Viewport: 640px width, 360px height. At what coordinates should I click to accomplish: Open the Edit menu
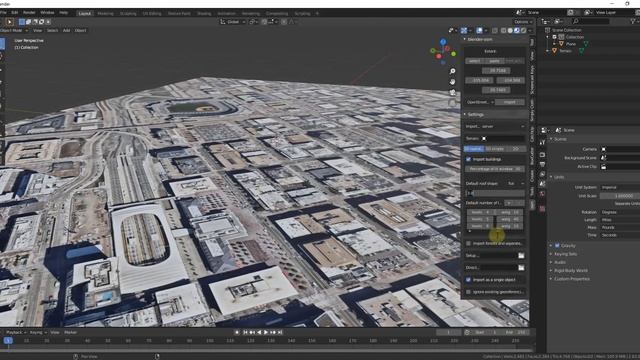tap(15, 13)
